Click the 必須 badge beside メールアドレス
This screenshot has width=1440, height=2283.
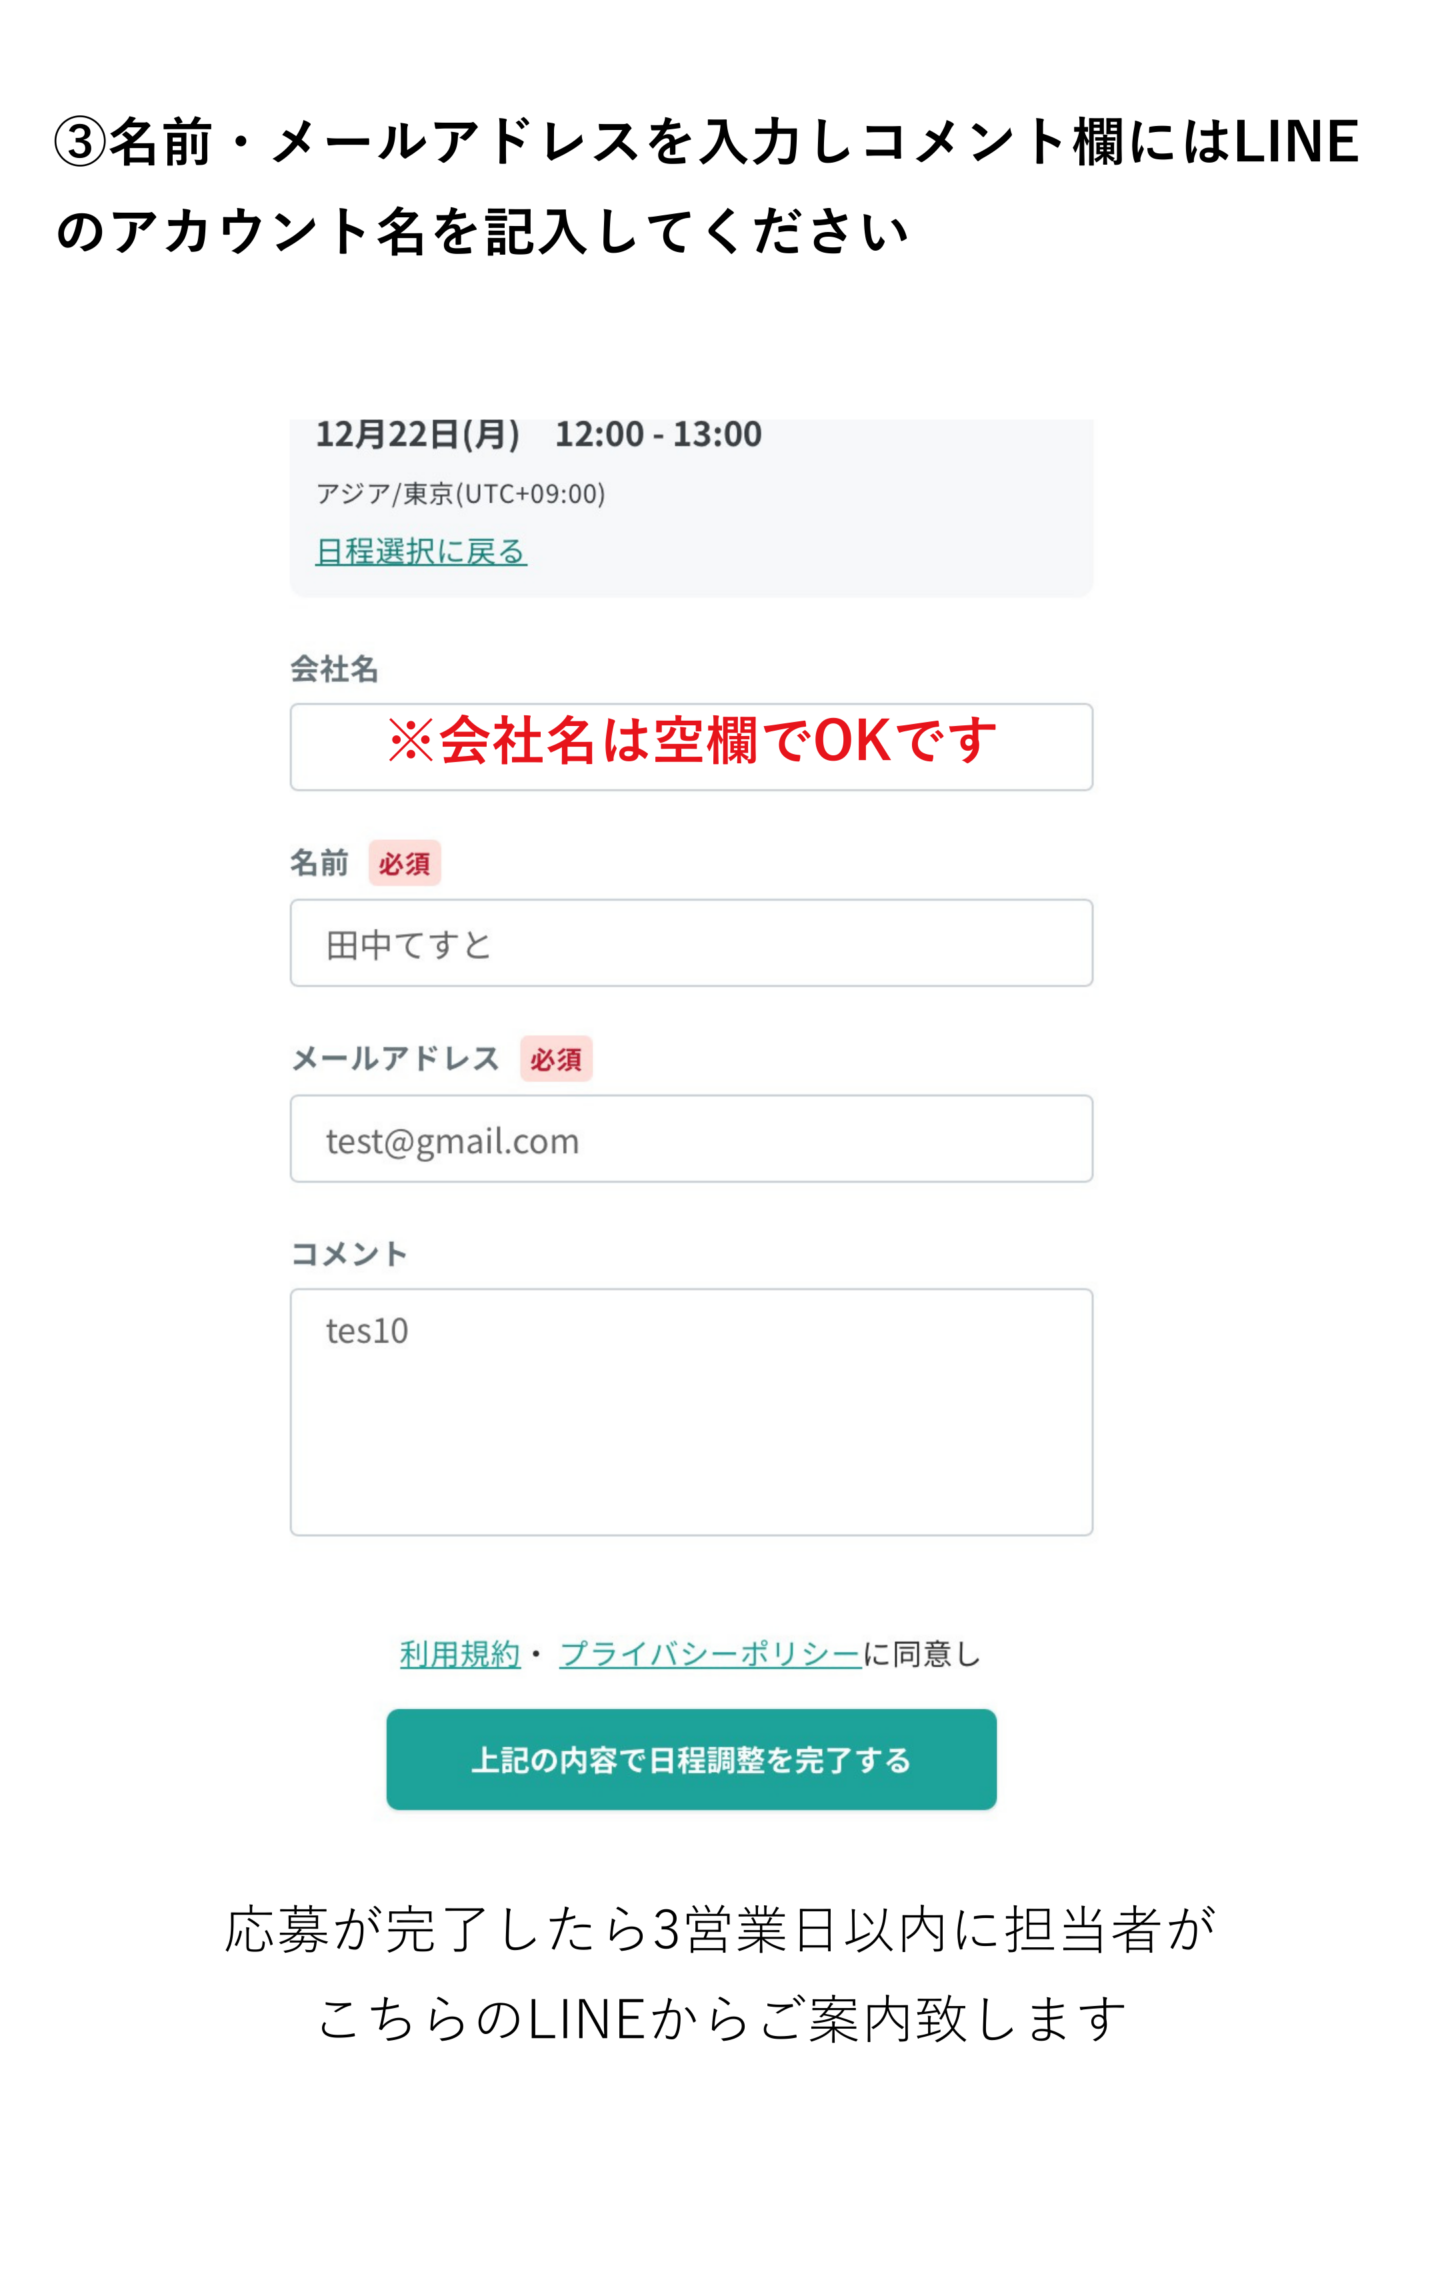point(556,1059)
